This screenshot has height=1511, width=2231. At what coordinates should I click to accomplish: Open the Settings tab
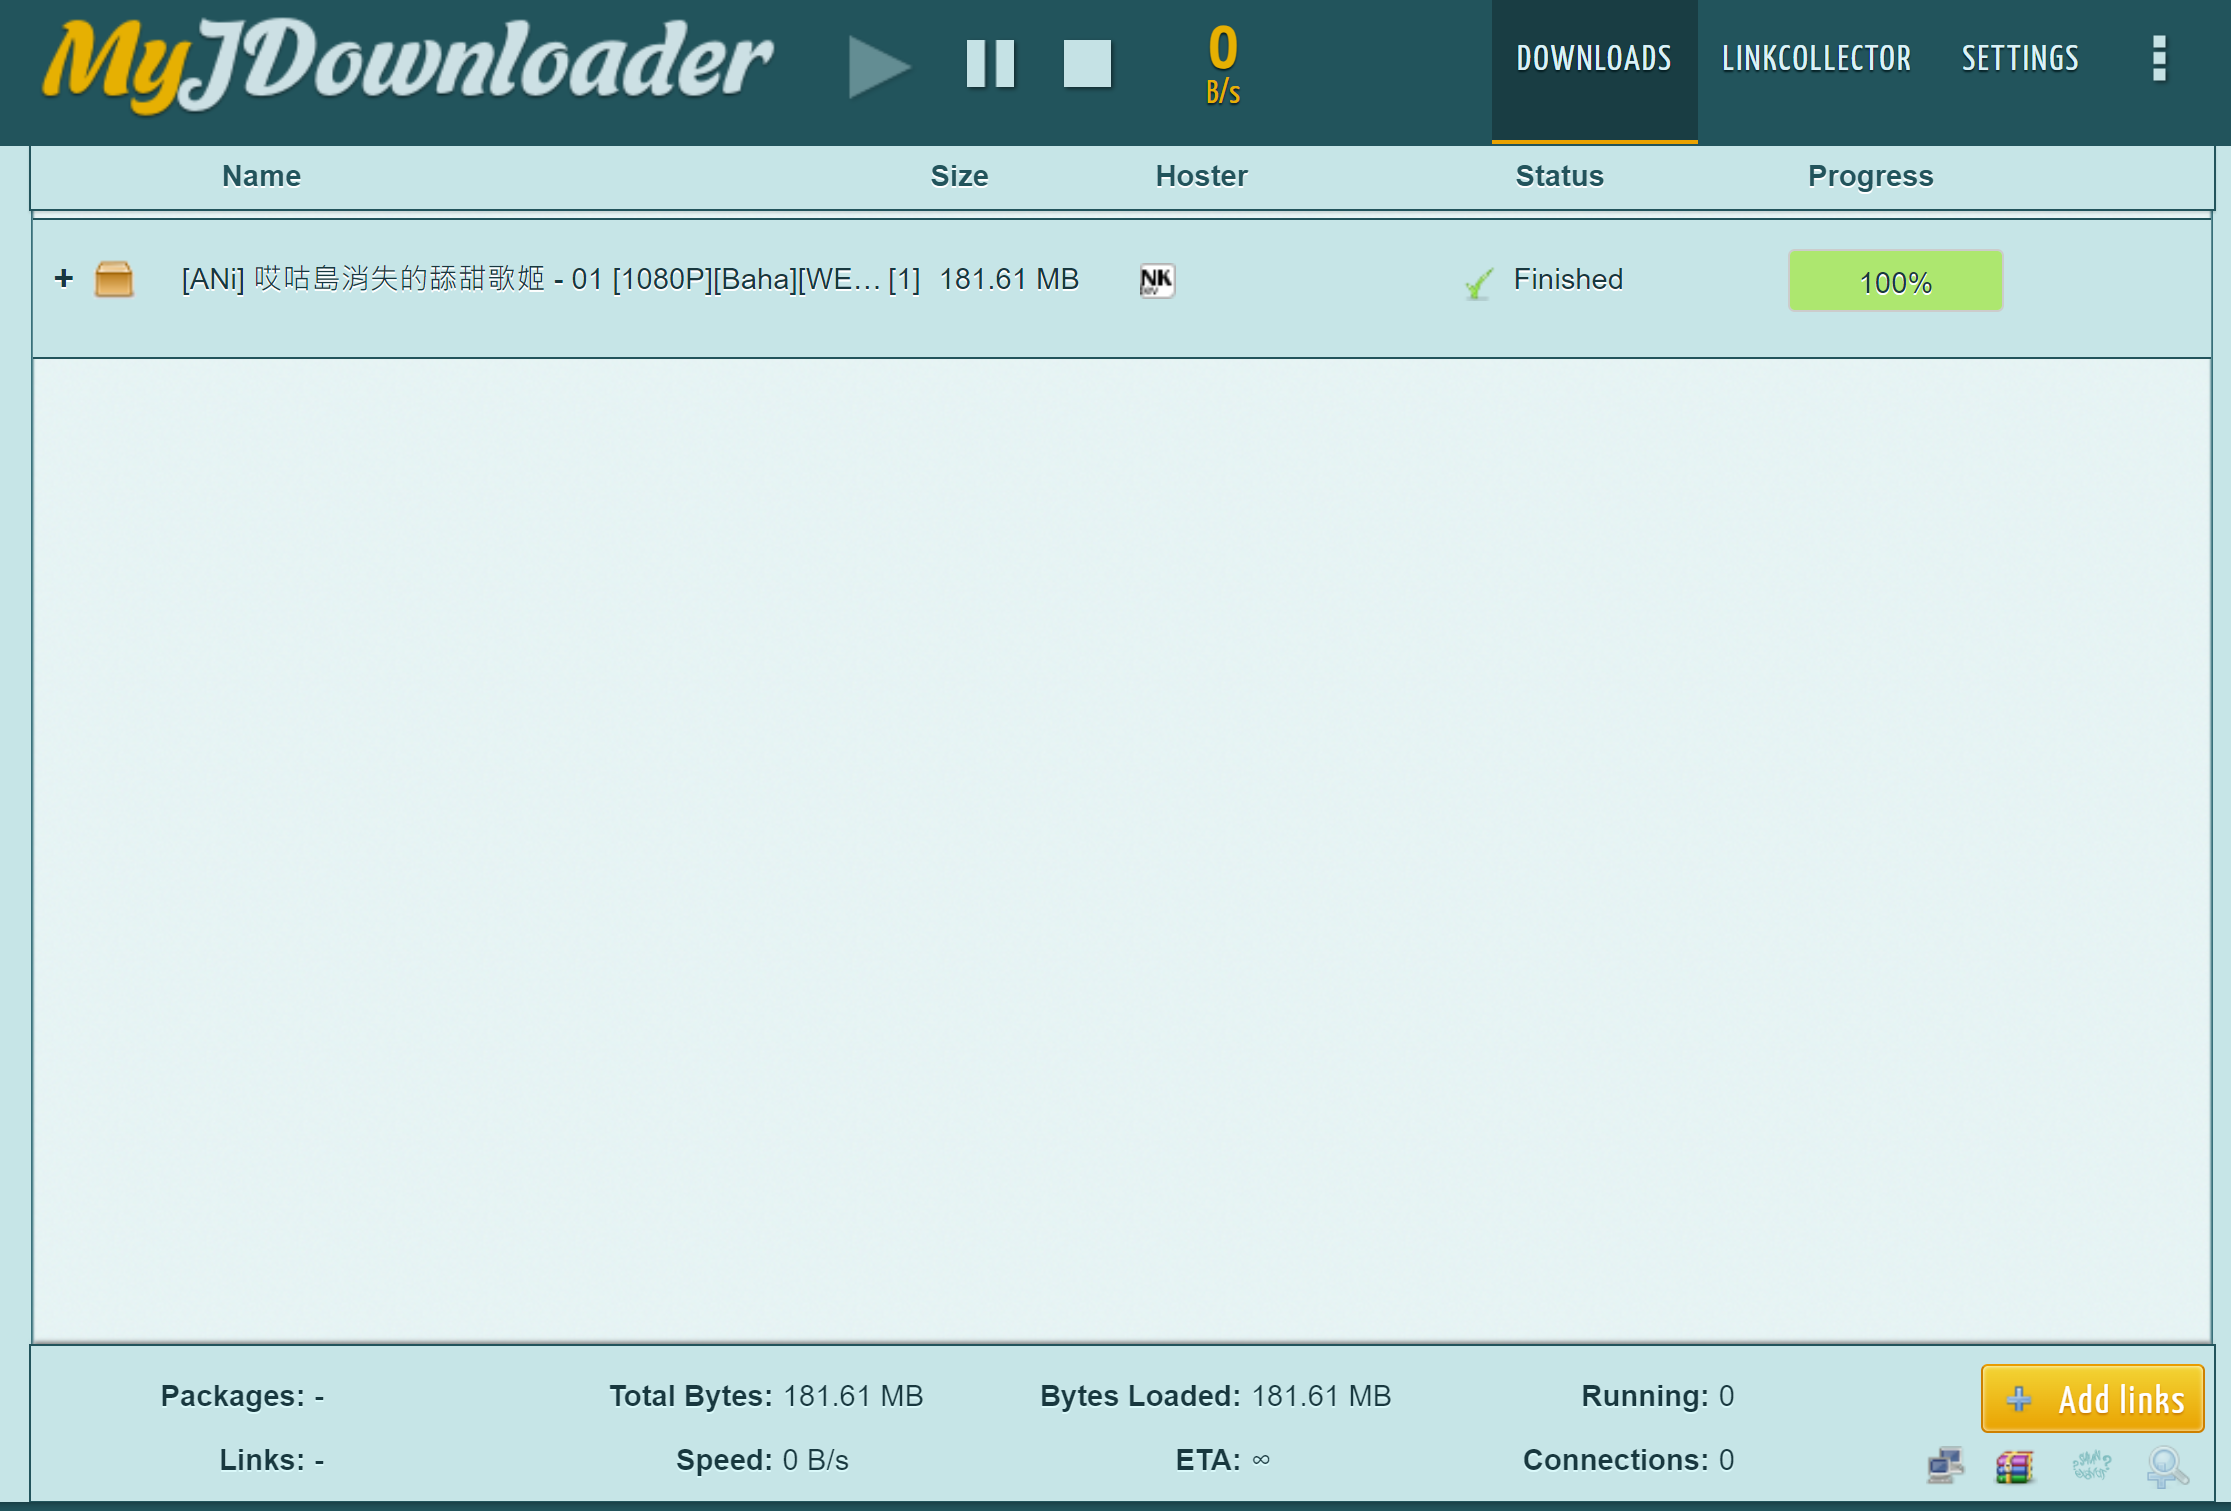click(x=2019, y=59)
